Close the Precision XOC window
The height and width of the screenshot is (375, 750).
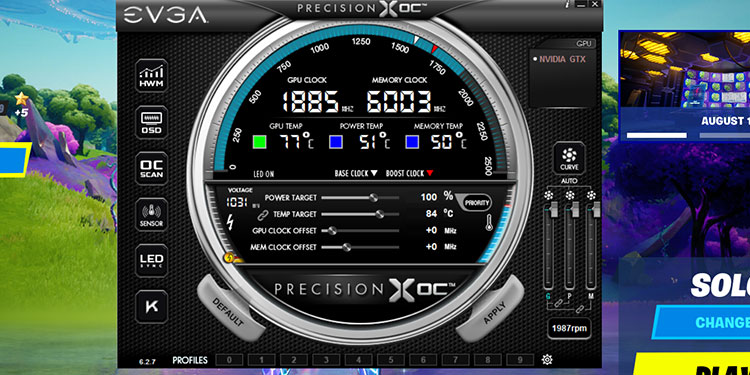(x=595, y=4)
